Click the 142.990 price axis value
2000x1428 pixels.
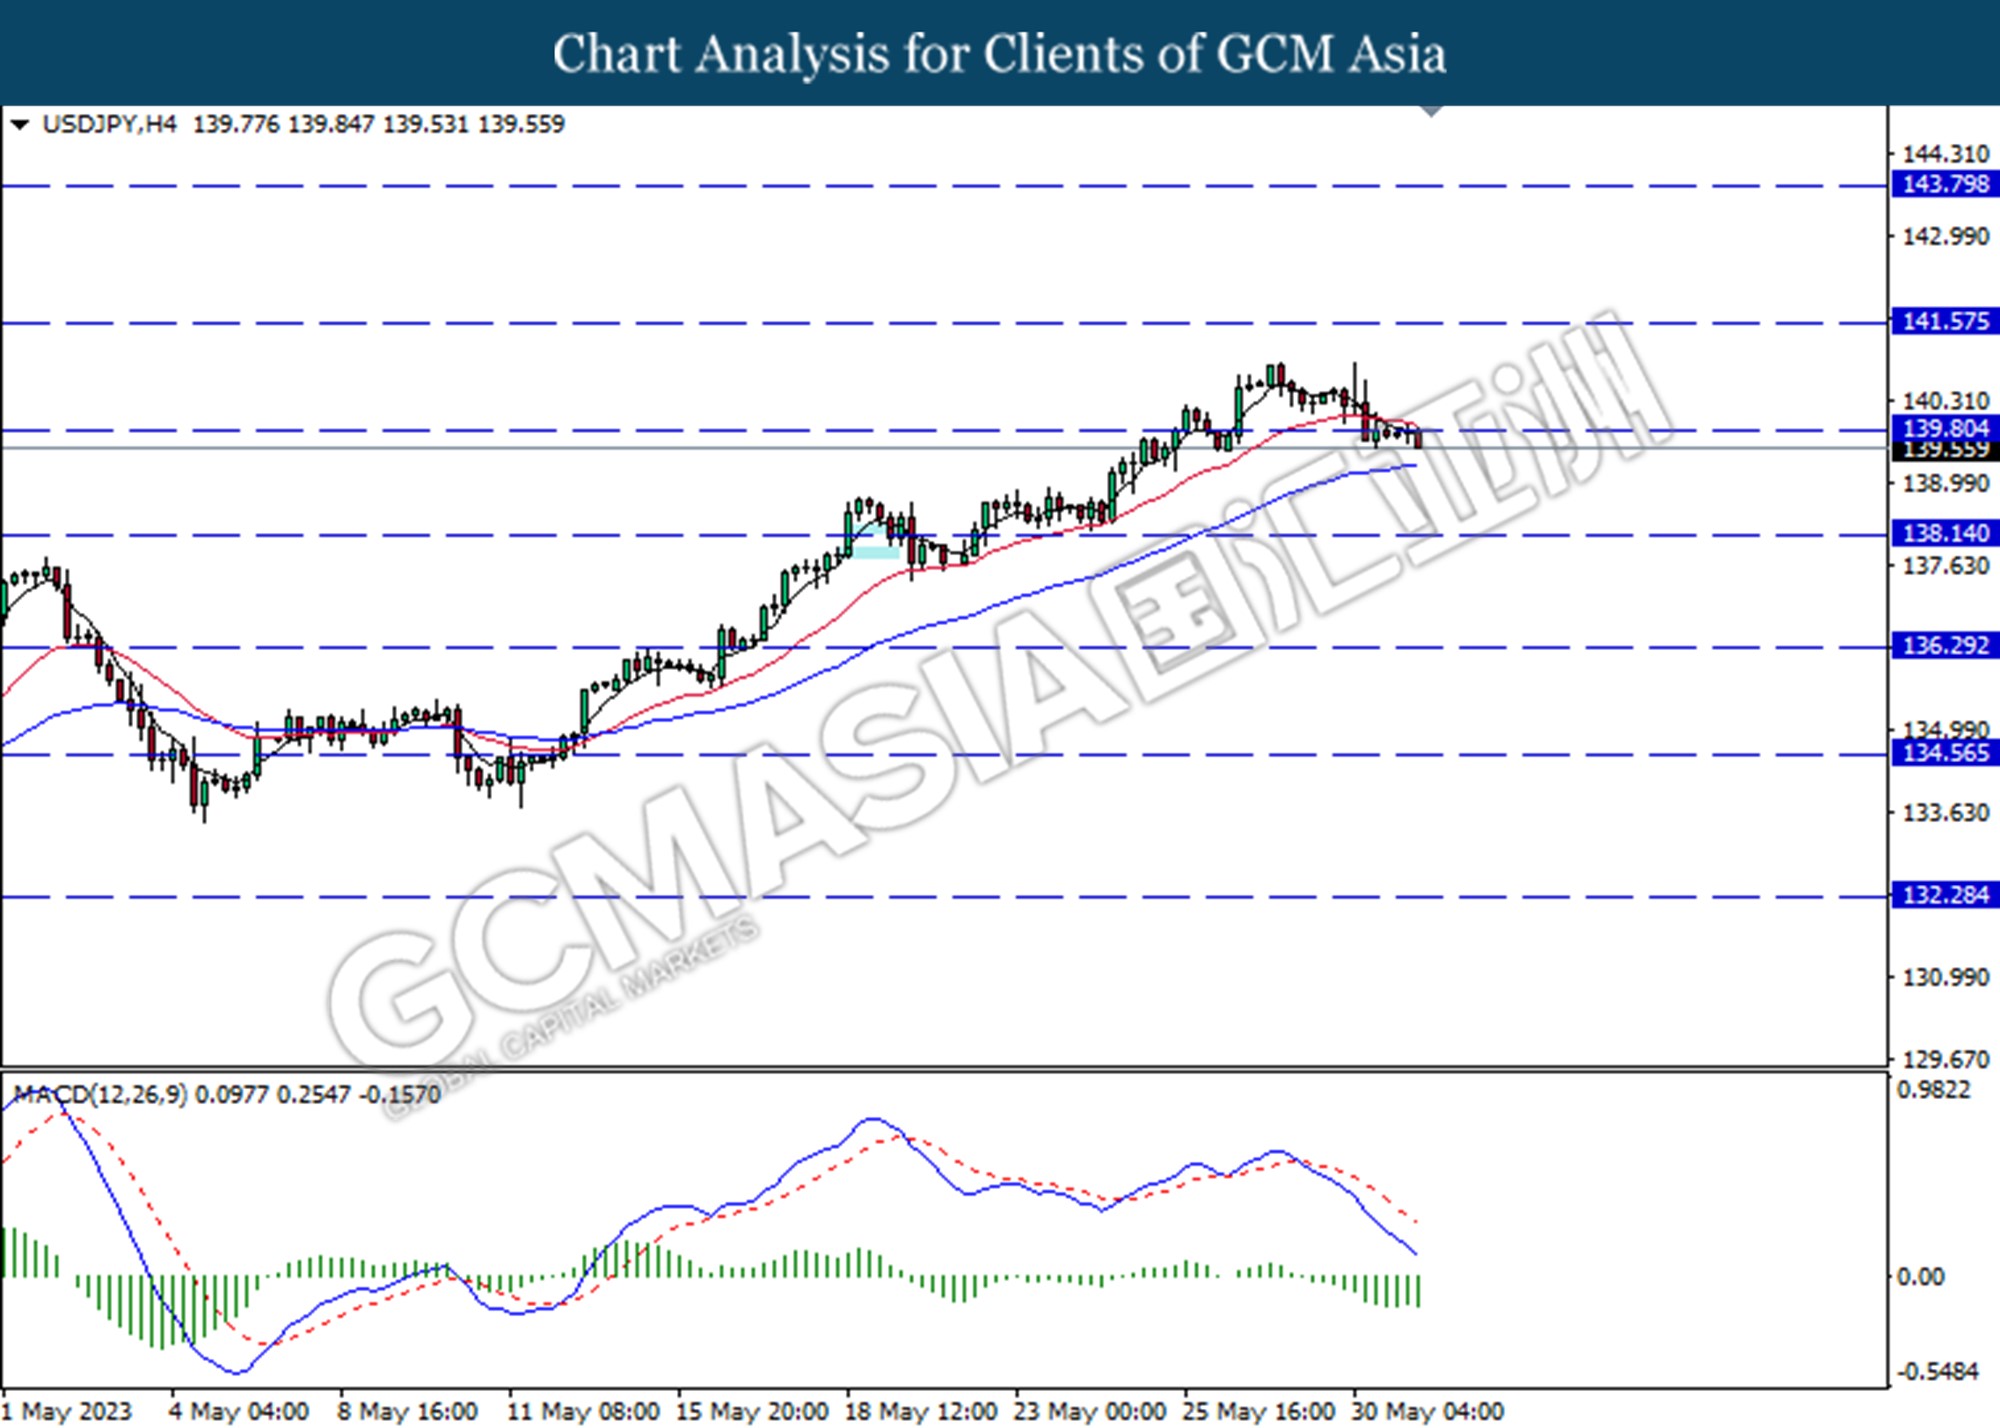pyautogui.click(x=1945, y=236)
